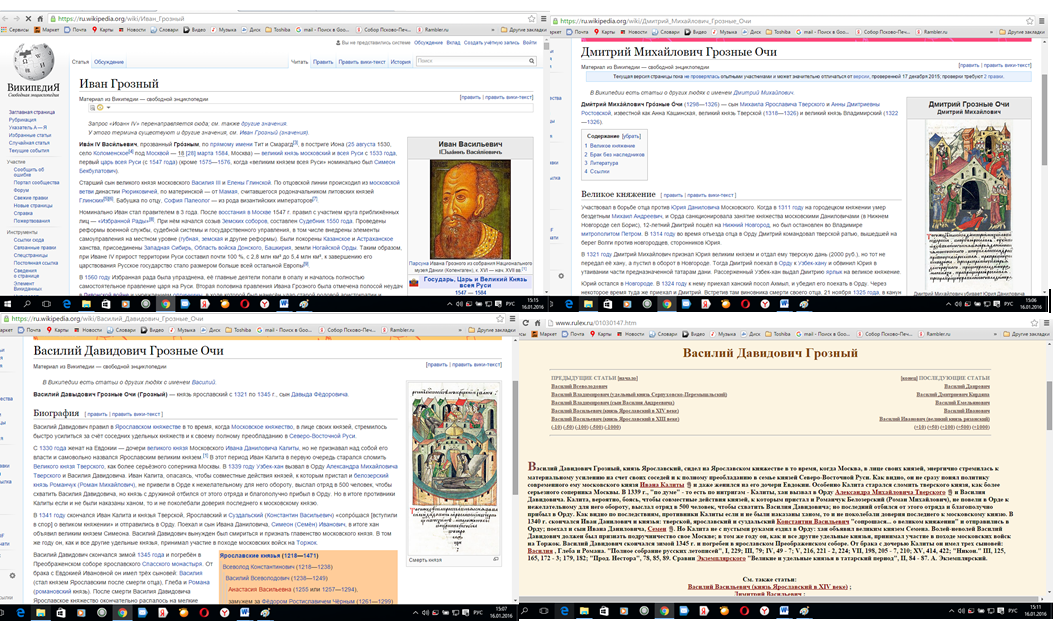Click the Создать учётную запись link

point(491,43)
